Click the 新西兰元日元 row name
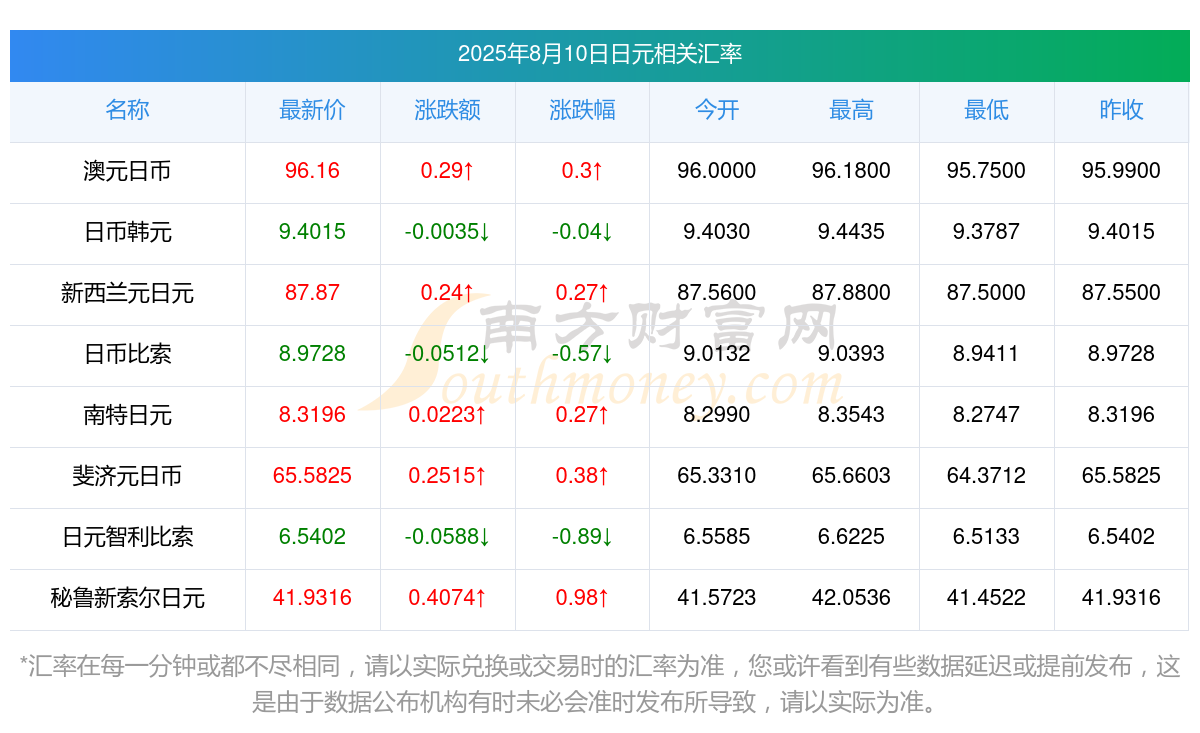This screenshot has width=1200, height=733. tap(127, 293)
